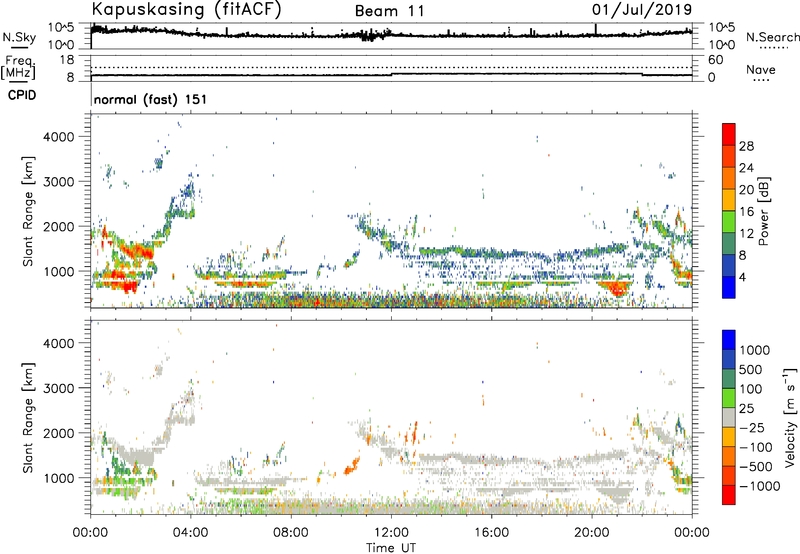Click the '60' tick on Nave axis

point(715,60)
